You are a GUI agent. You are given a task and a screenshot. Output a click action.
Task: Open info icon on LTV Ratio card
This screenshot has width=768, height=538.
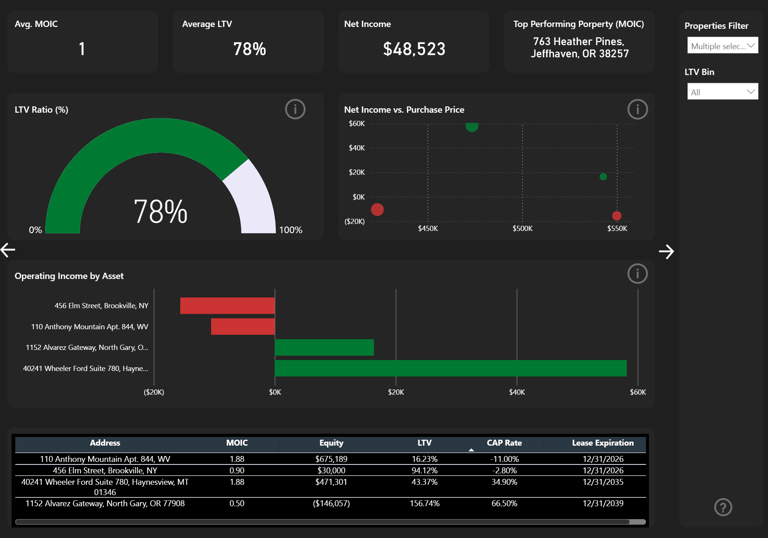click(295, 109)
